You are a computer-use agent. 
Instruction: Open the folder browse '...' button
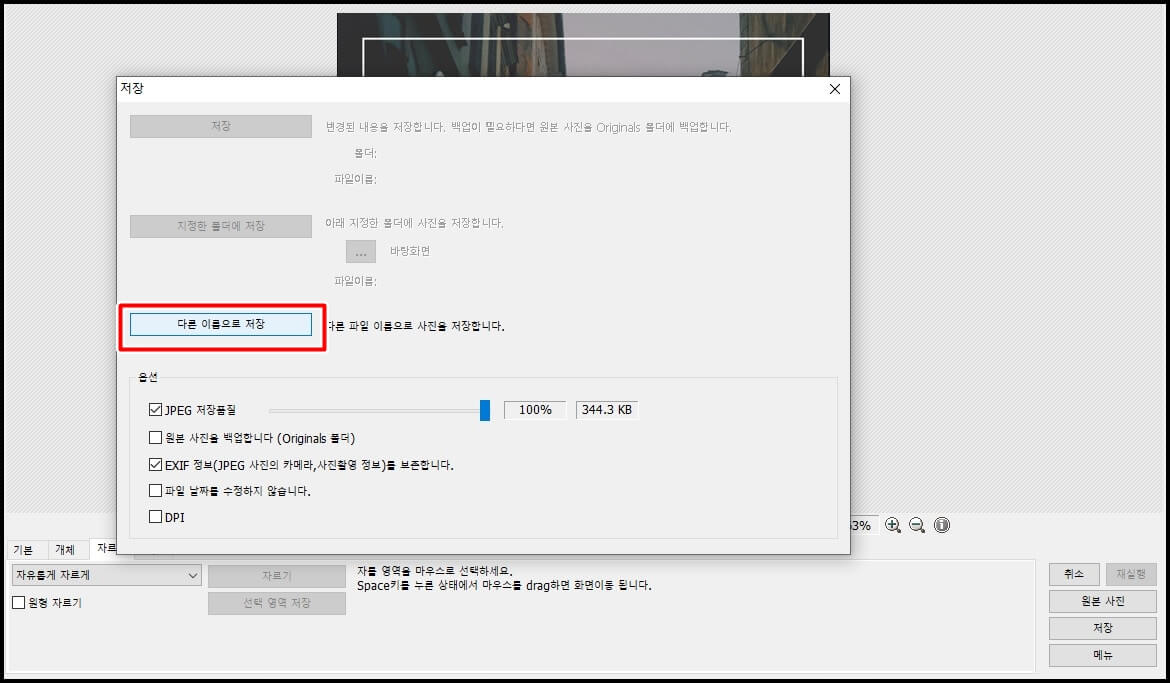(360, 252)
